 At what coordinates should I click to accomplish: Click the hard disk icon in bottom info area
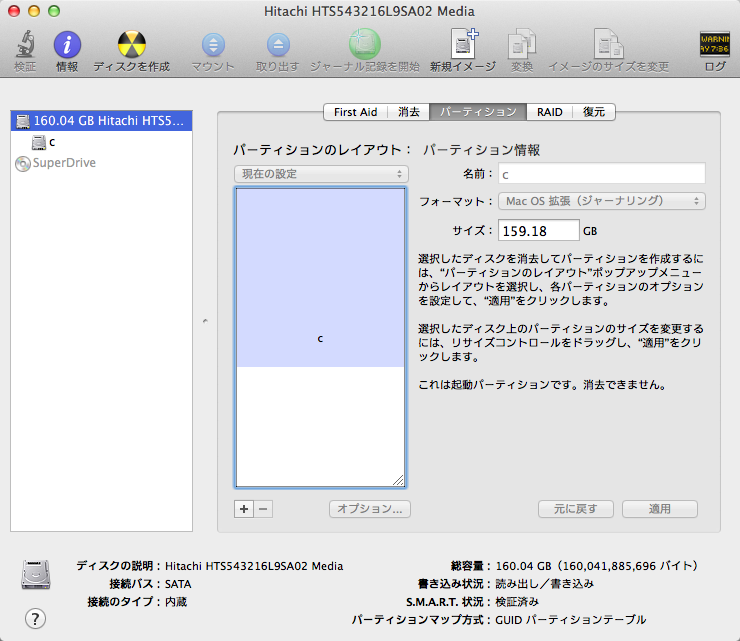(x=36, y=574)
